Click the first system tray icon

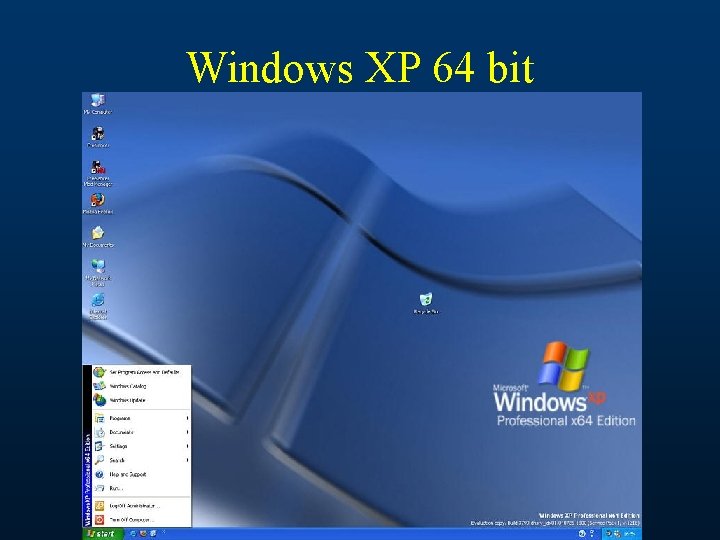coord(609,534)
